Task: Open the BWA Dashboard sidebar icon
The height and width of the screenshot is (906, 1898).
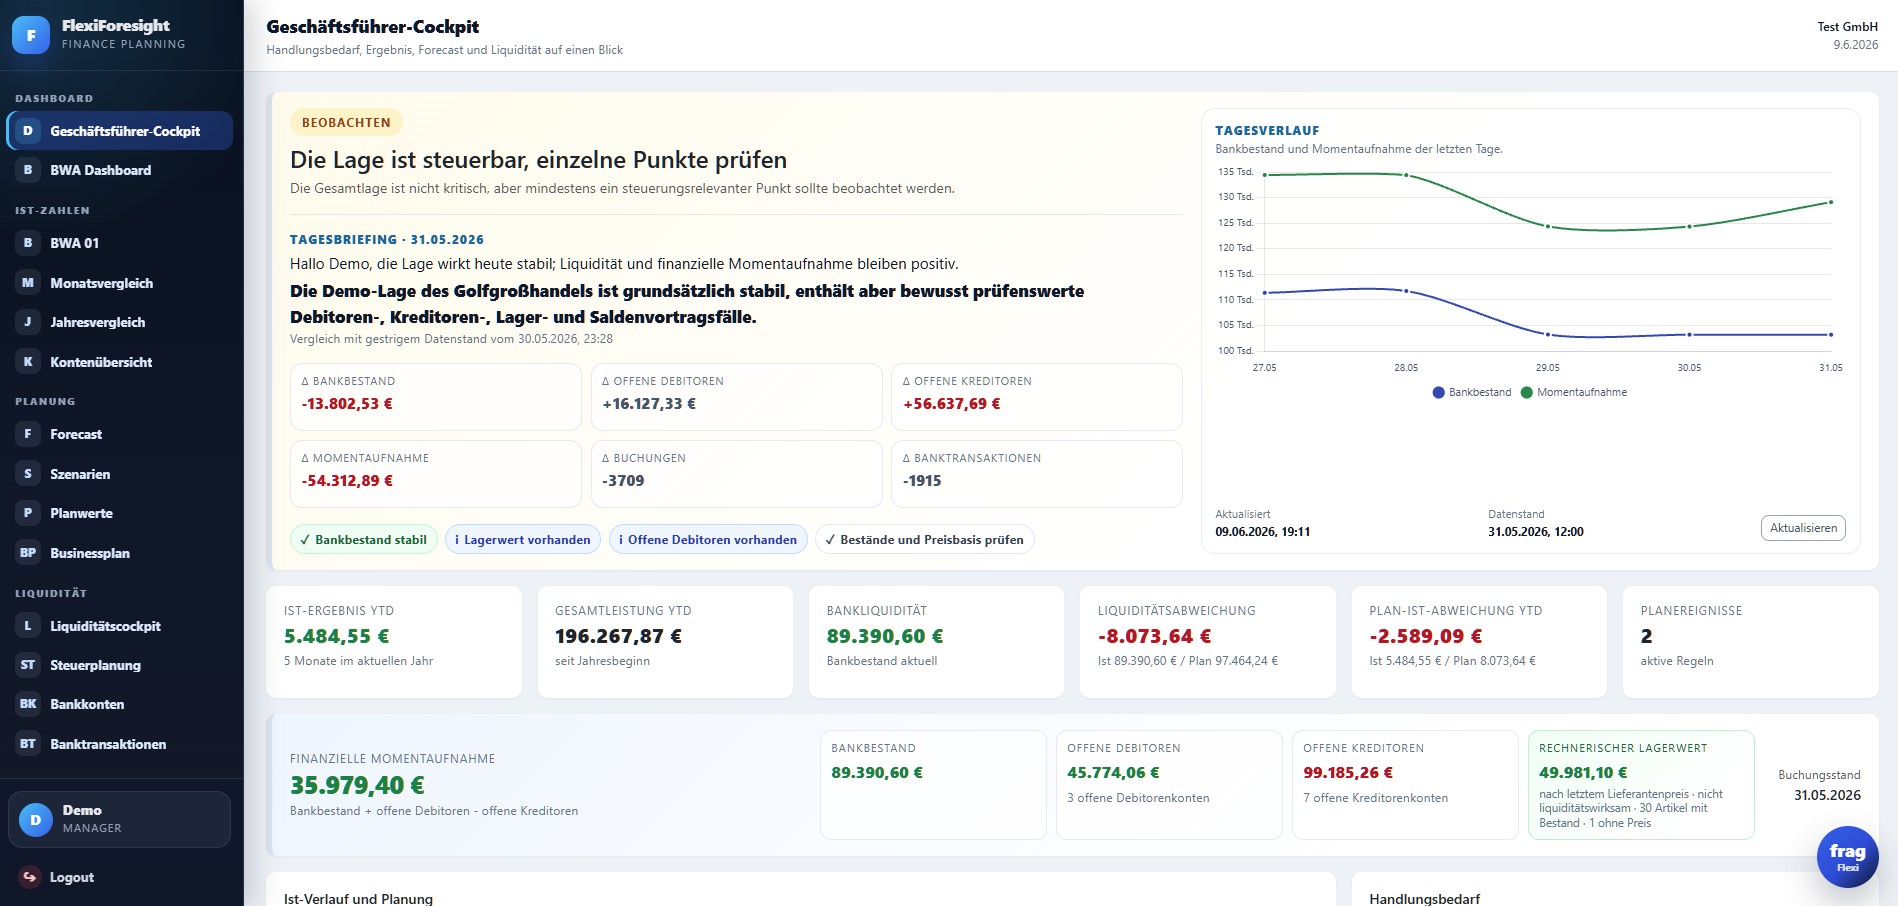Action: point(28,170)
